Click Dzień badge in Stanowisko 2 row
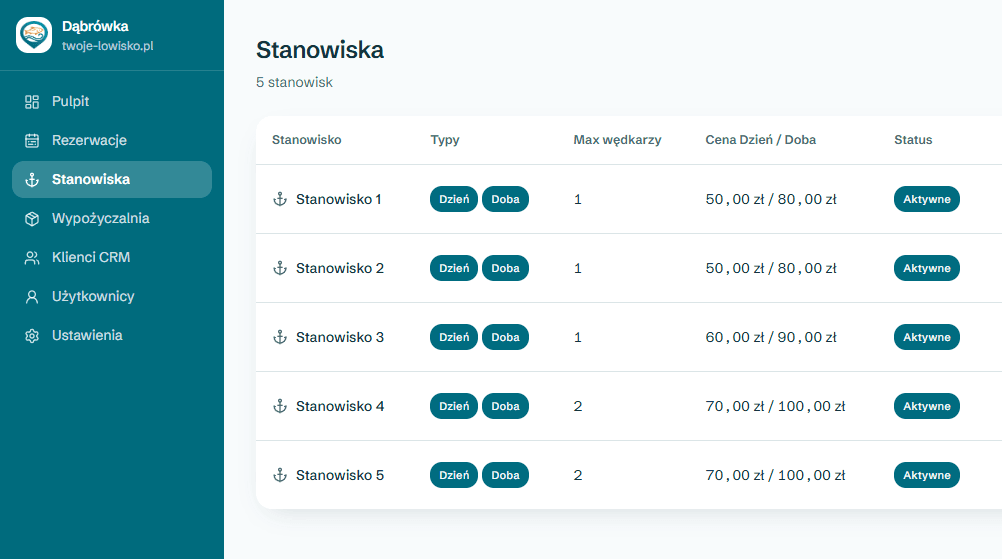Screen dimensions: 1002x559 (454, 268)
